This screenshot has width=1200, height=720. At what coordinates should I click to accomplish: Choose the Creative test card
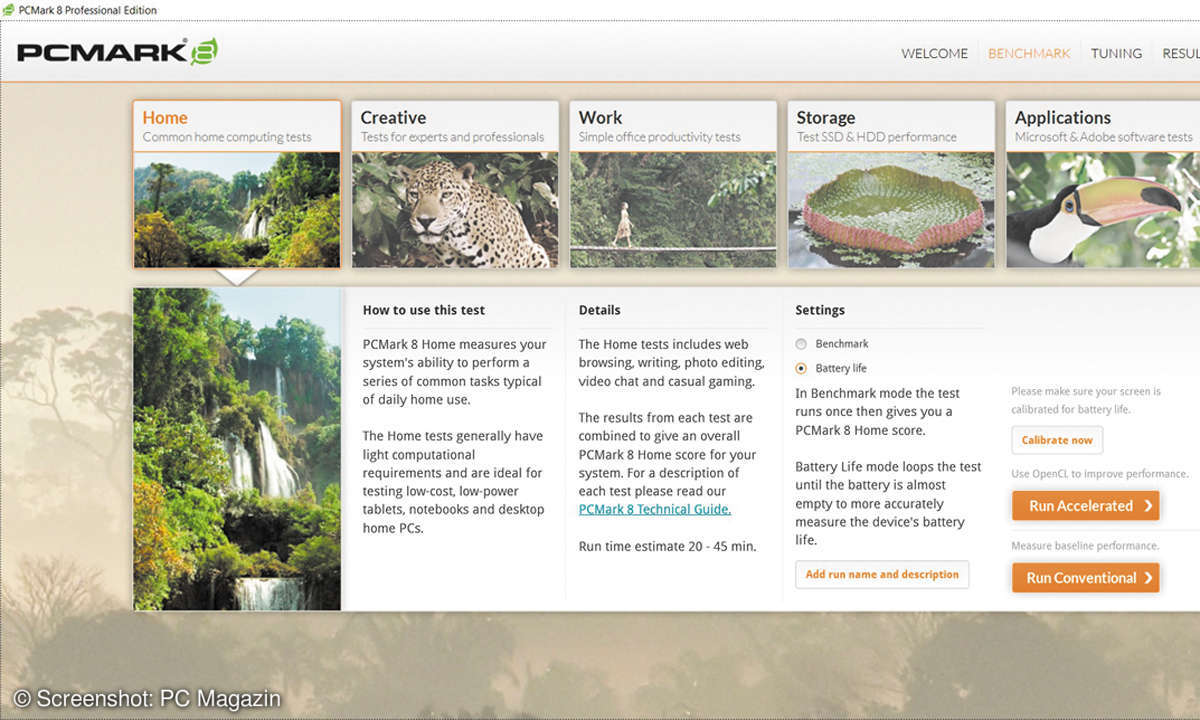(455, 184)
